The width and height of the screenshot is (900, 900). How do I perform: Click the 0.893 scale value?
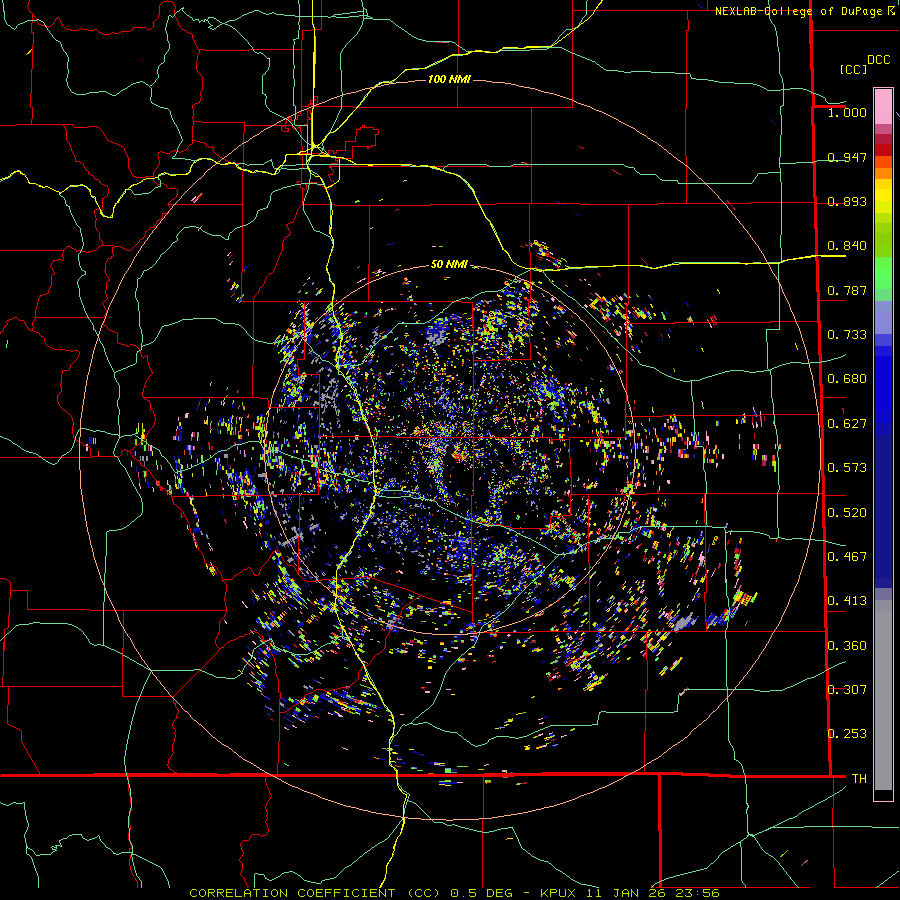[x=847, y=201]
